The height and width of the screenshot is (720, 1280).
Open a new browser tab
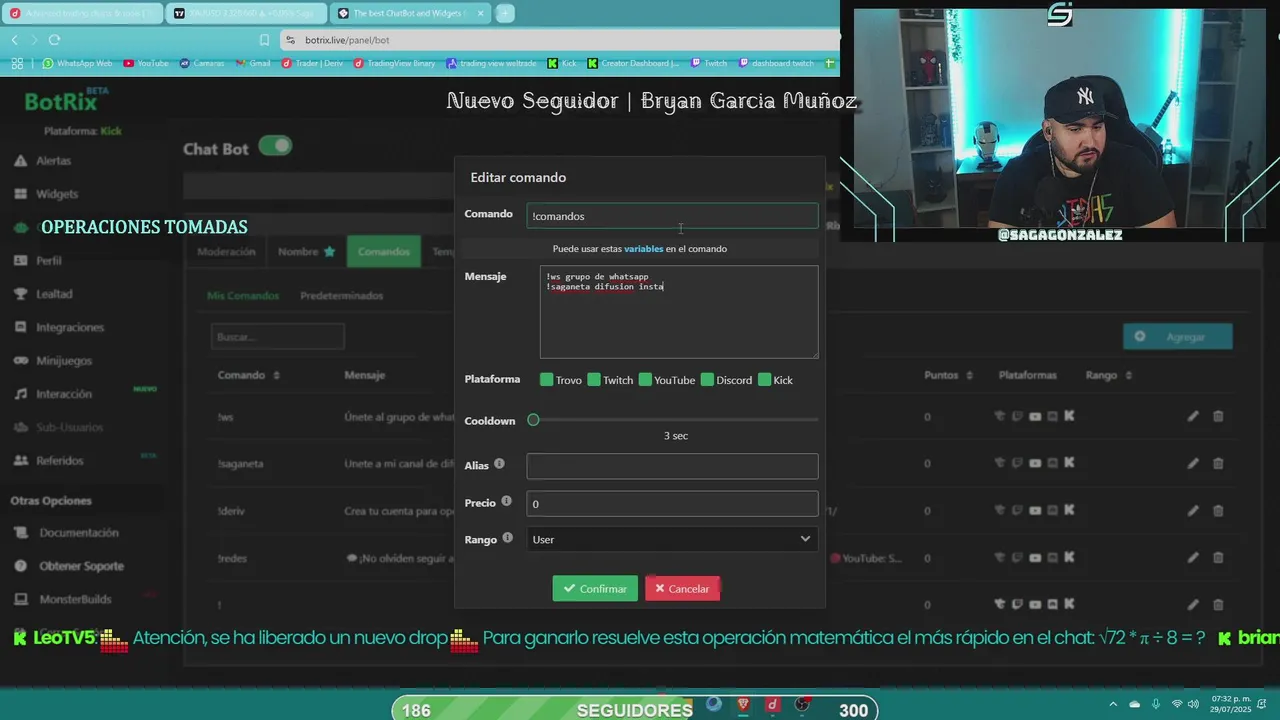pyautogui.click(x=505, y=13)
